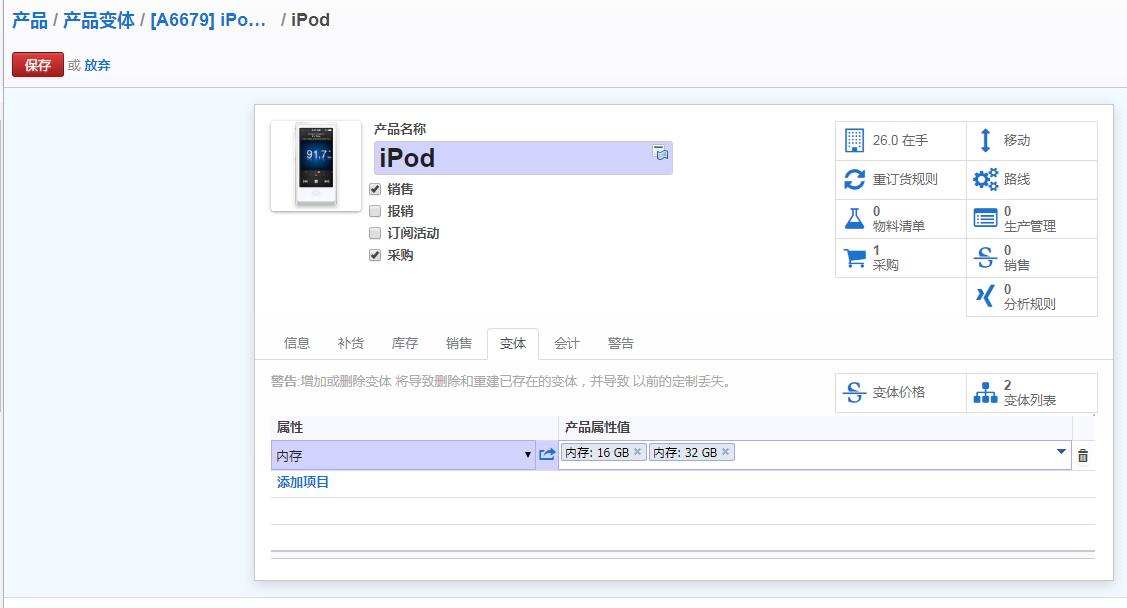1127x608 pixels.
Task: Click the 26.0 在手 stat button label
Action: (x=900, y=140)
